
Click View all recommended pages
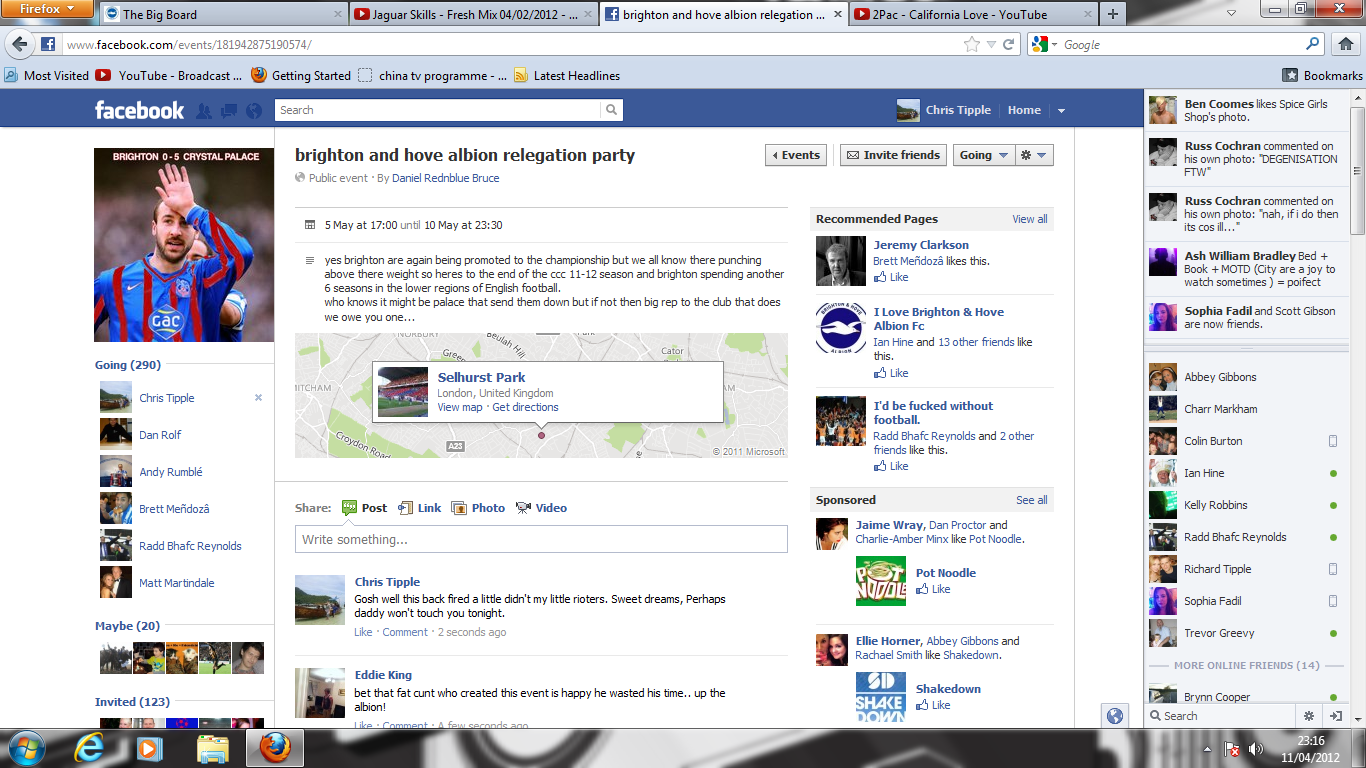point(1030,219)
